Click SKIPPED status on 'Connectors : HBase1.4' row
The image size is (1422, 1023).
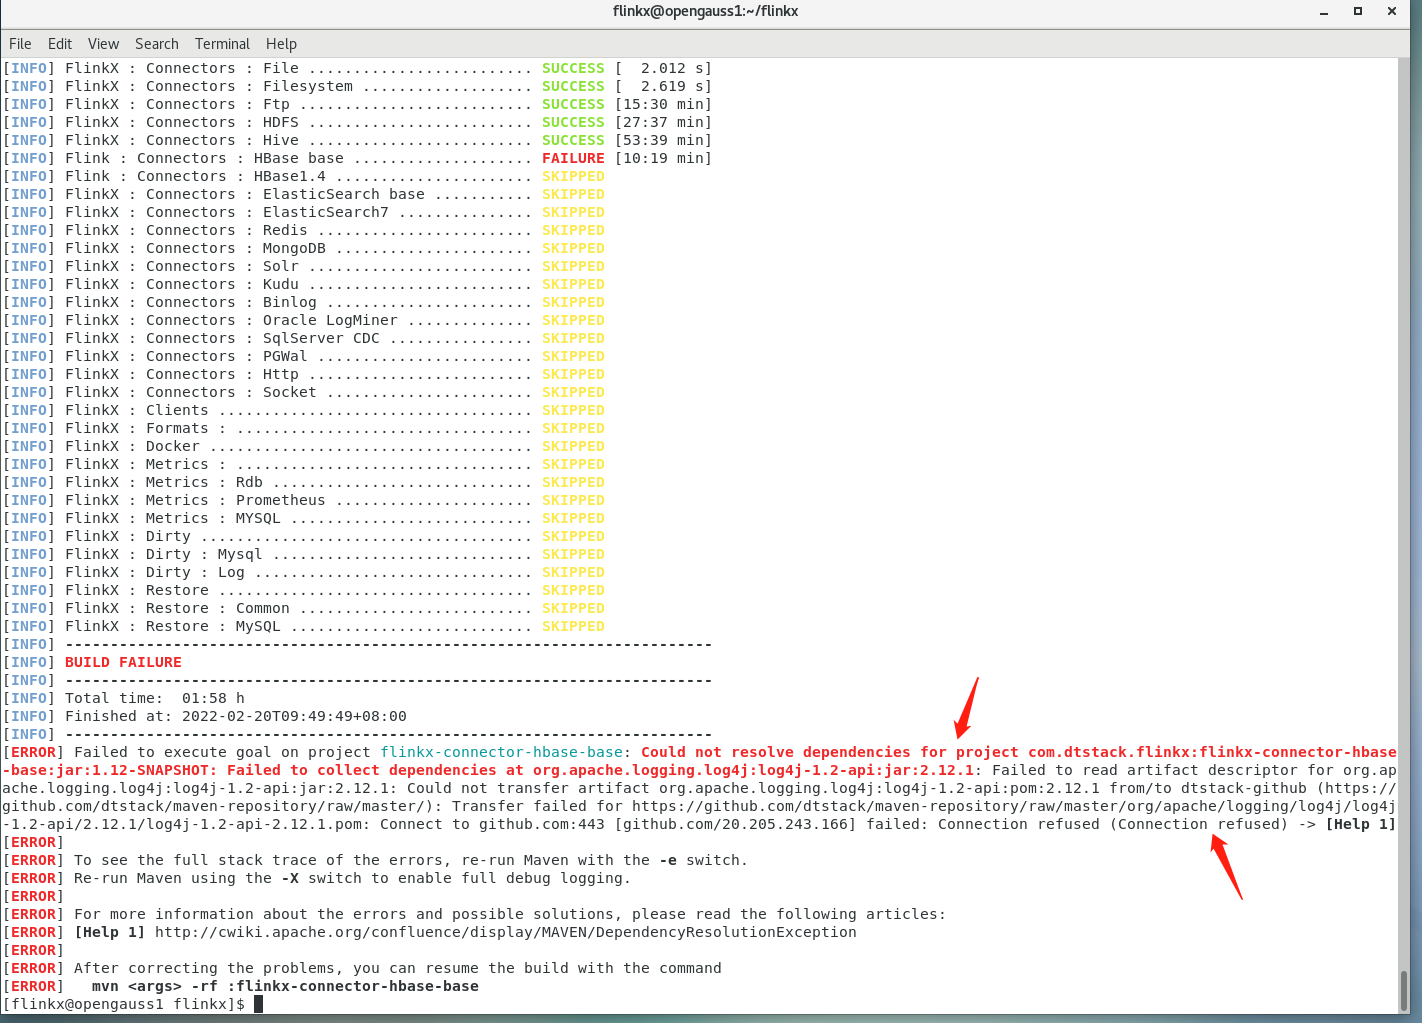coord(573,176)
